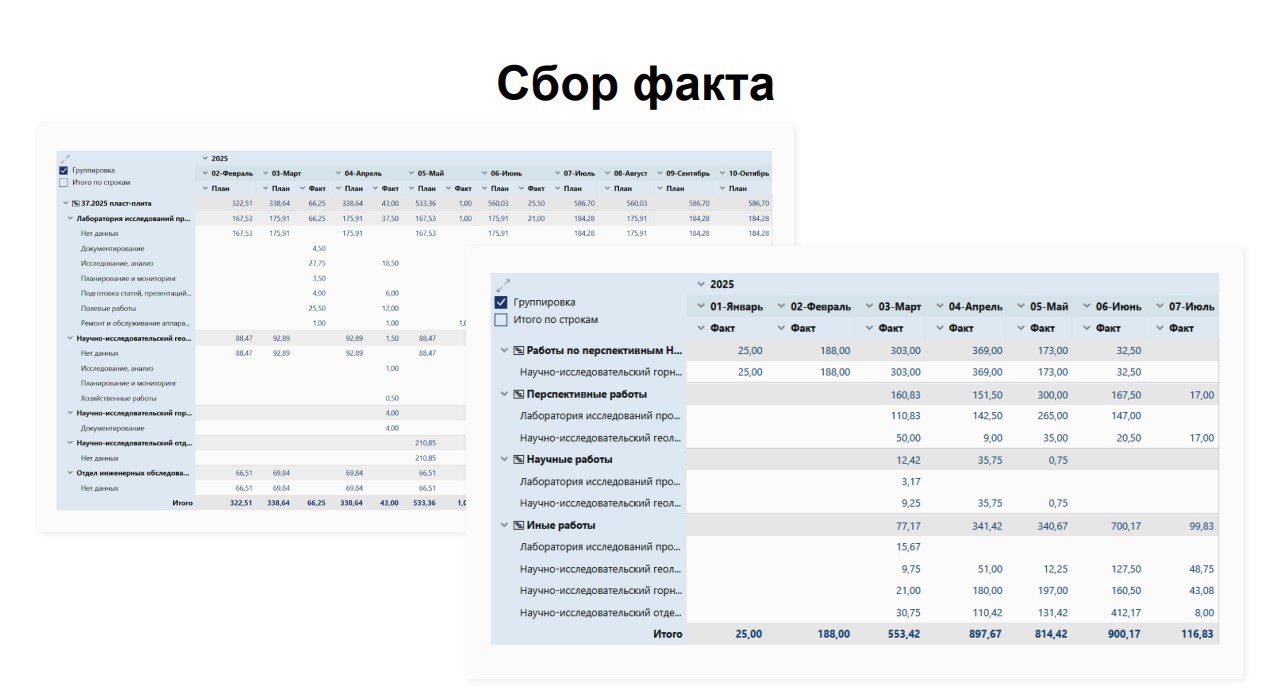
Task: Uncheck 'Группировка' in the smaller left table
Action: click(x=64, y=171)
